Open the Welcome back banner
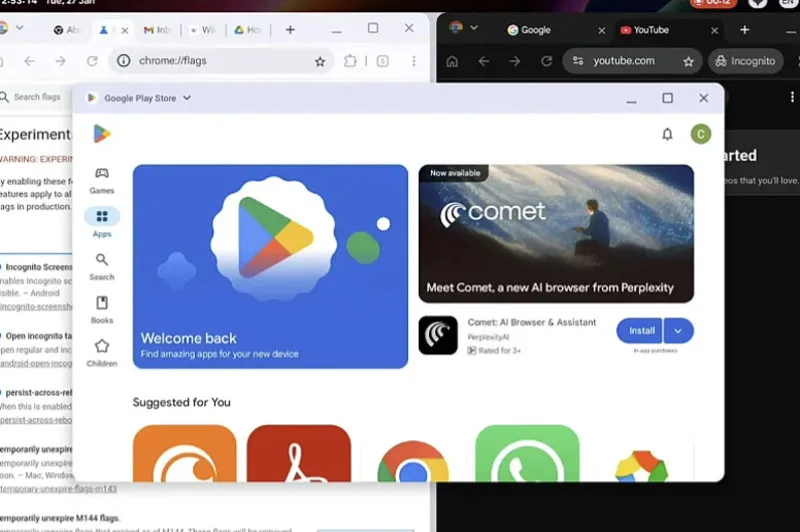 (270, 266)
